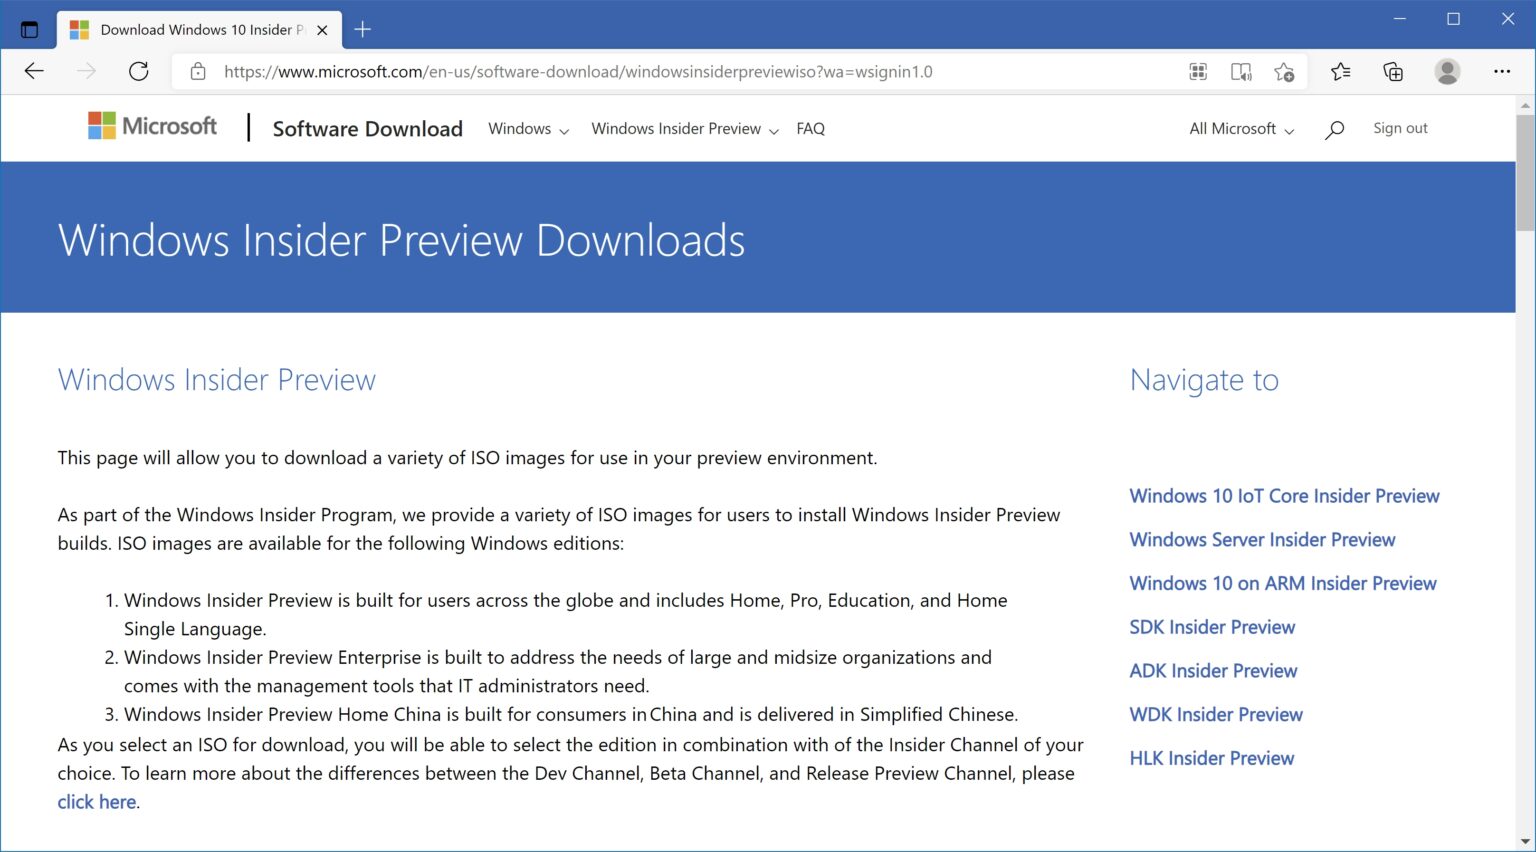Sign out of the Microsoft account
This screenshot has width=1536, height=852.
click(1400, 128)
